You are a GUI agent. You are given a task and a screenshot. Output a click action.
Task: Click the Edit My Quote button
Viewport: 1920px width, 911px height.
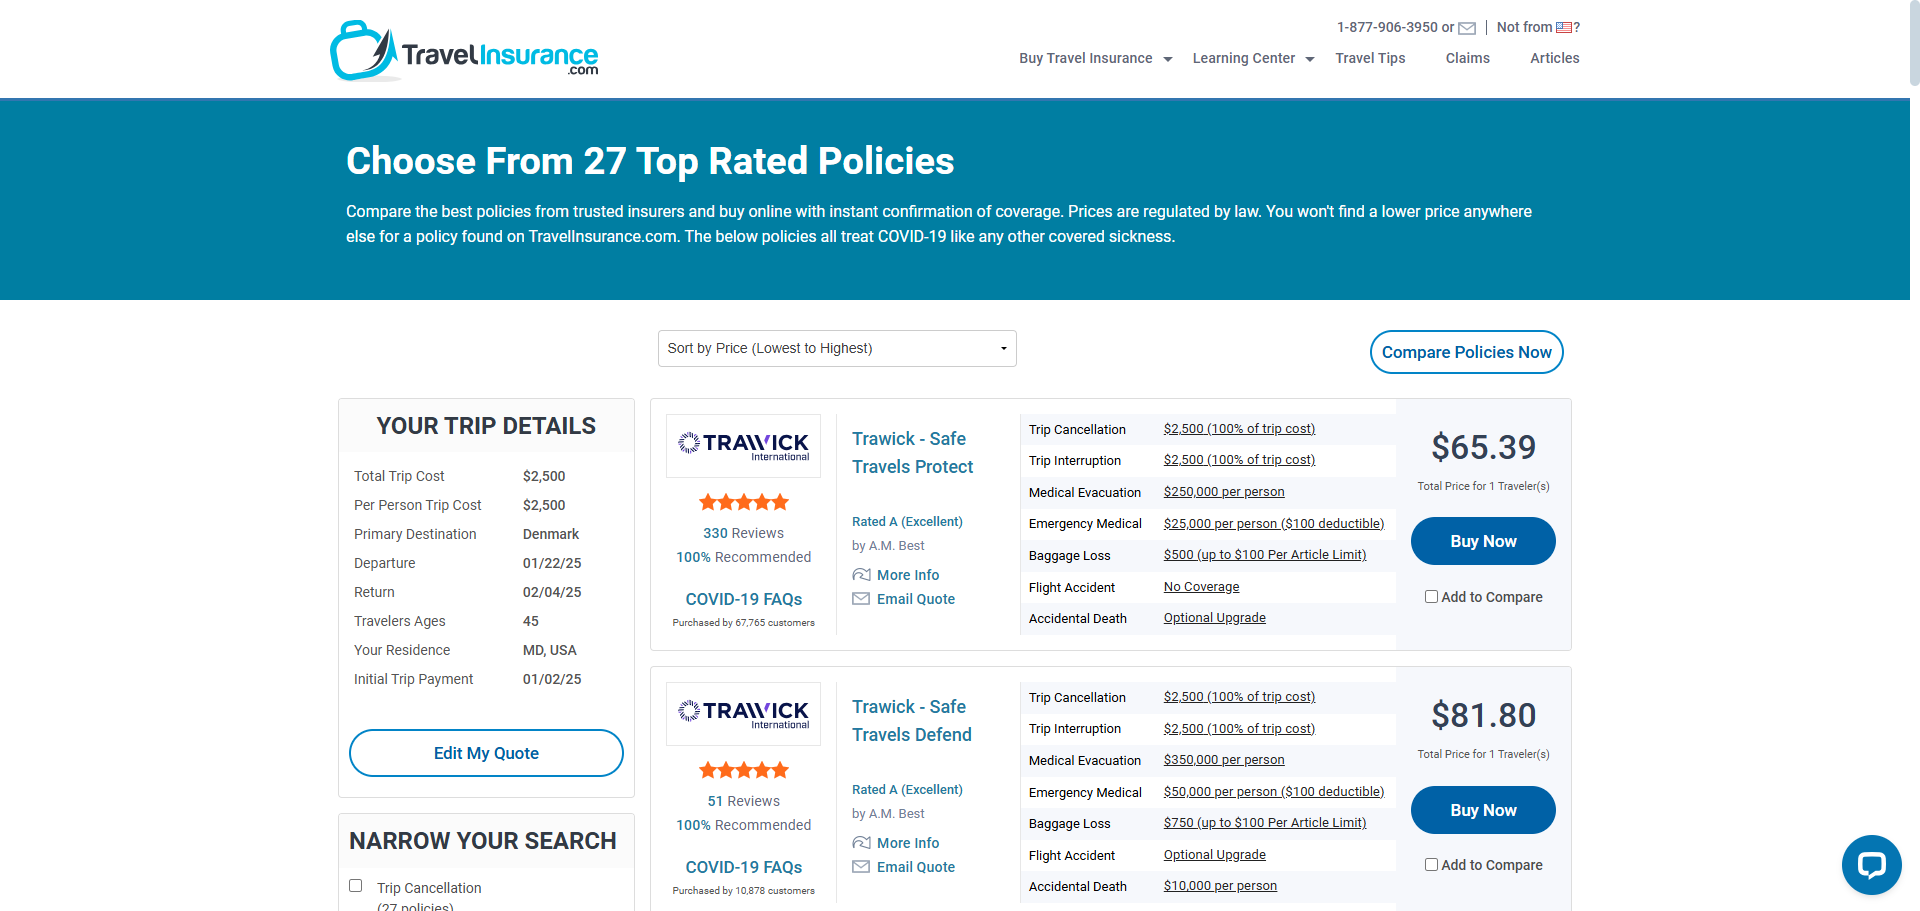tap(486, 753)
